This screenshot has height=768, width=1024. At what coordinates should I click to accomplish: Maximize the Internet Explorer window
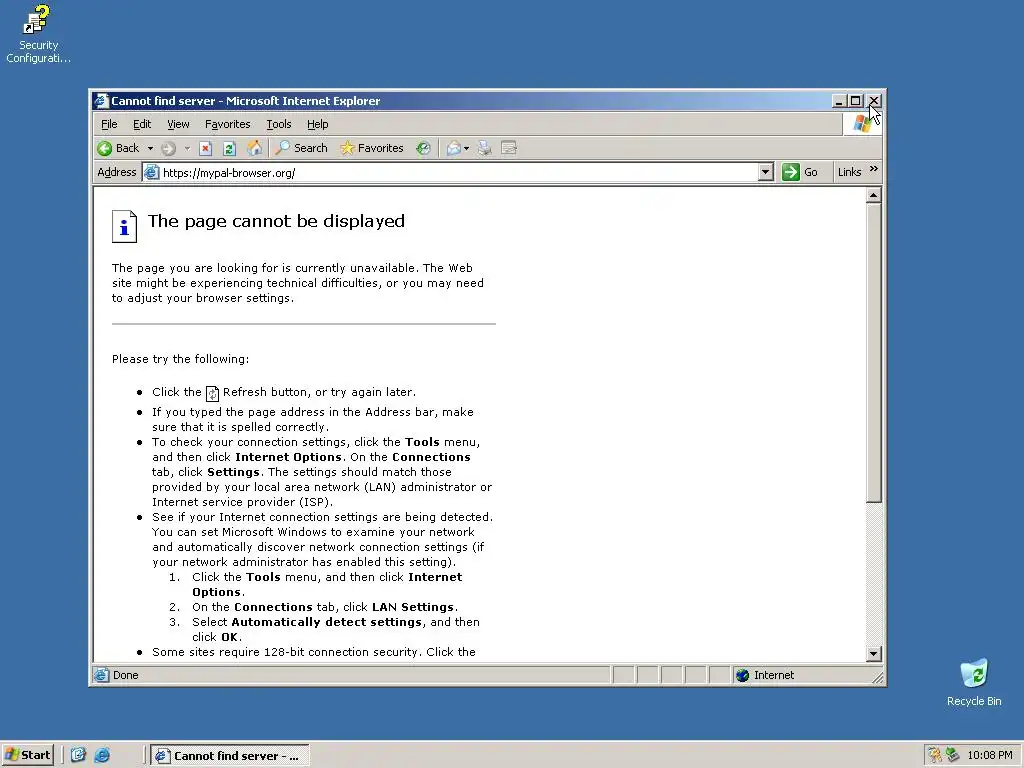[856, 101]
